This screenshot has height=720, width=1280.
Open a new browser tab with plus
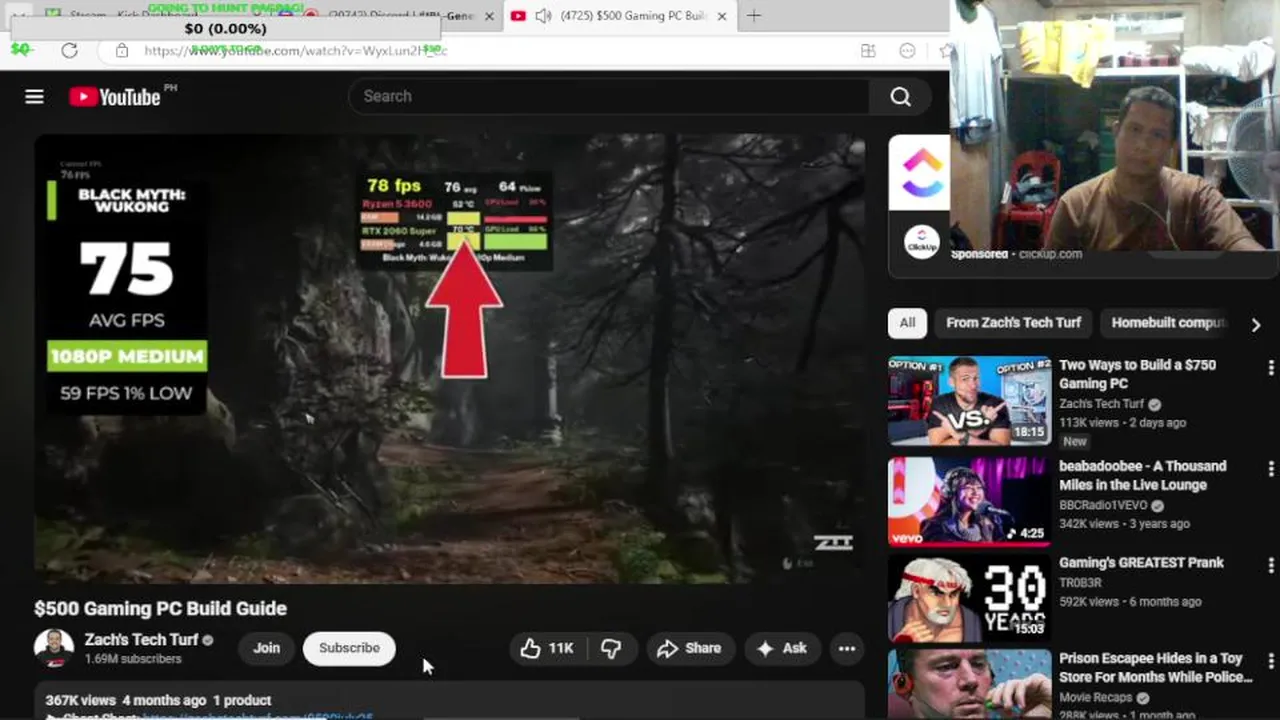[754, 15]
